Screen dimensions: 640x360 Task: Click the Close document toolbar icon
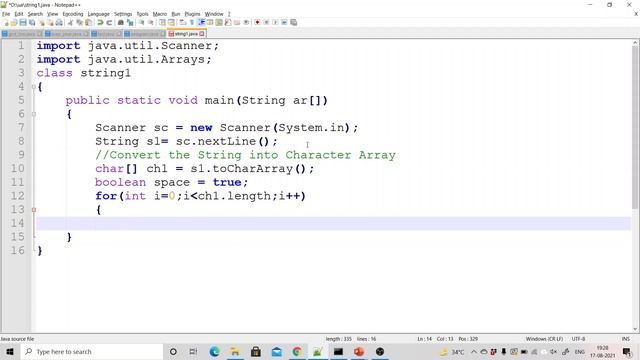[x=42, y=22]
